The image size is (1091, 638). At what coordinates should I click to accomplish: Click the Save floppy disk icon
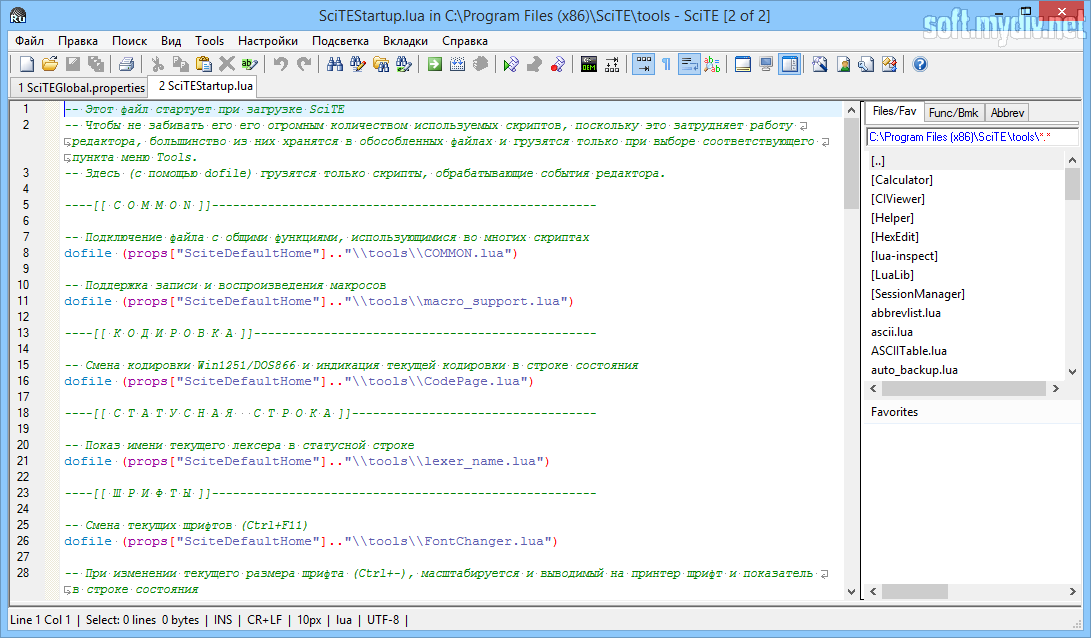72,65
